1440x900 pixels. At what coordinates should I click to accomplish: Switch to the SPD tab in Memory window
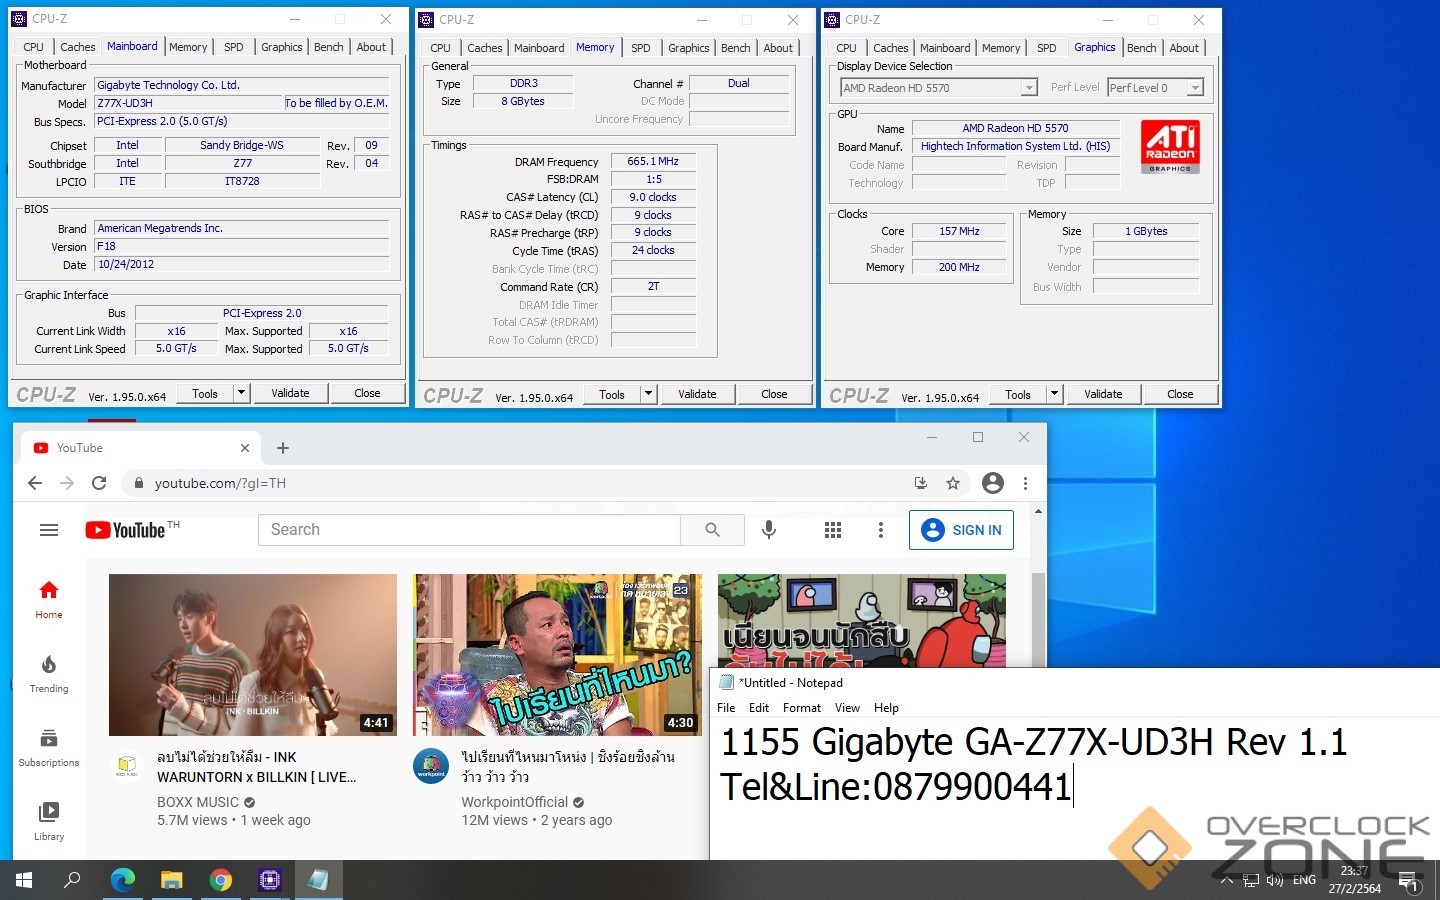(641, 48)
